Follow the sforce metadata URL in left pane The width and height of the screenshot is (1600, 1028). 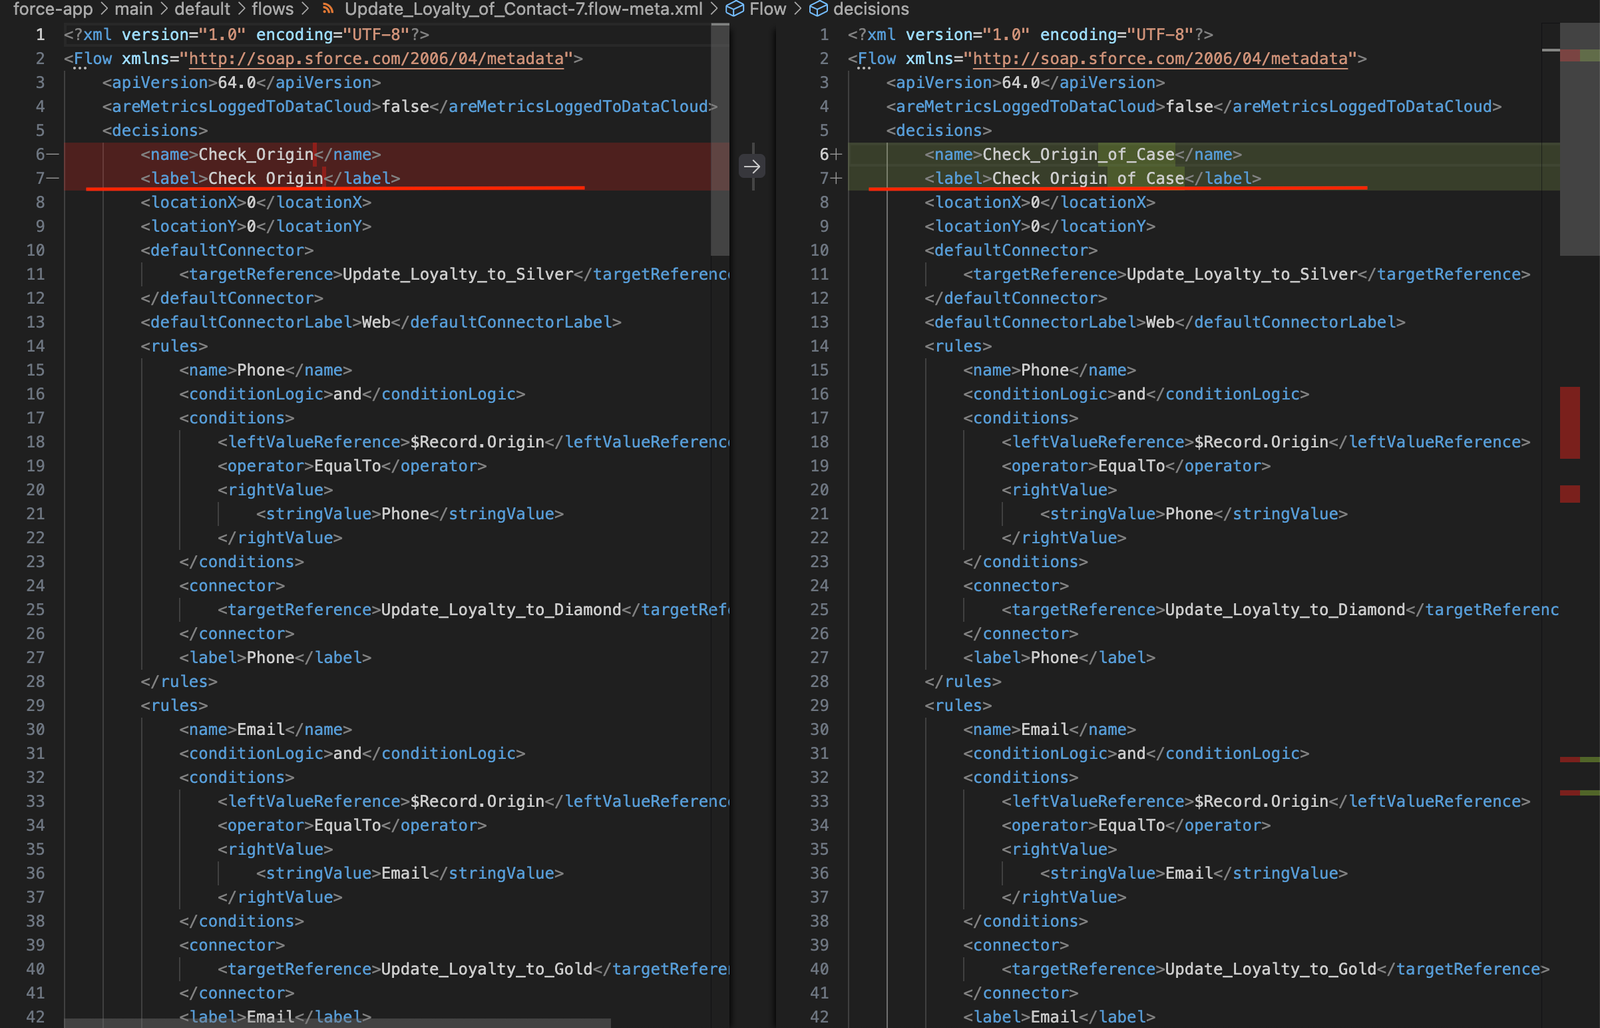point(376,58)
